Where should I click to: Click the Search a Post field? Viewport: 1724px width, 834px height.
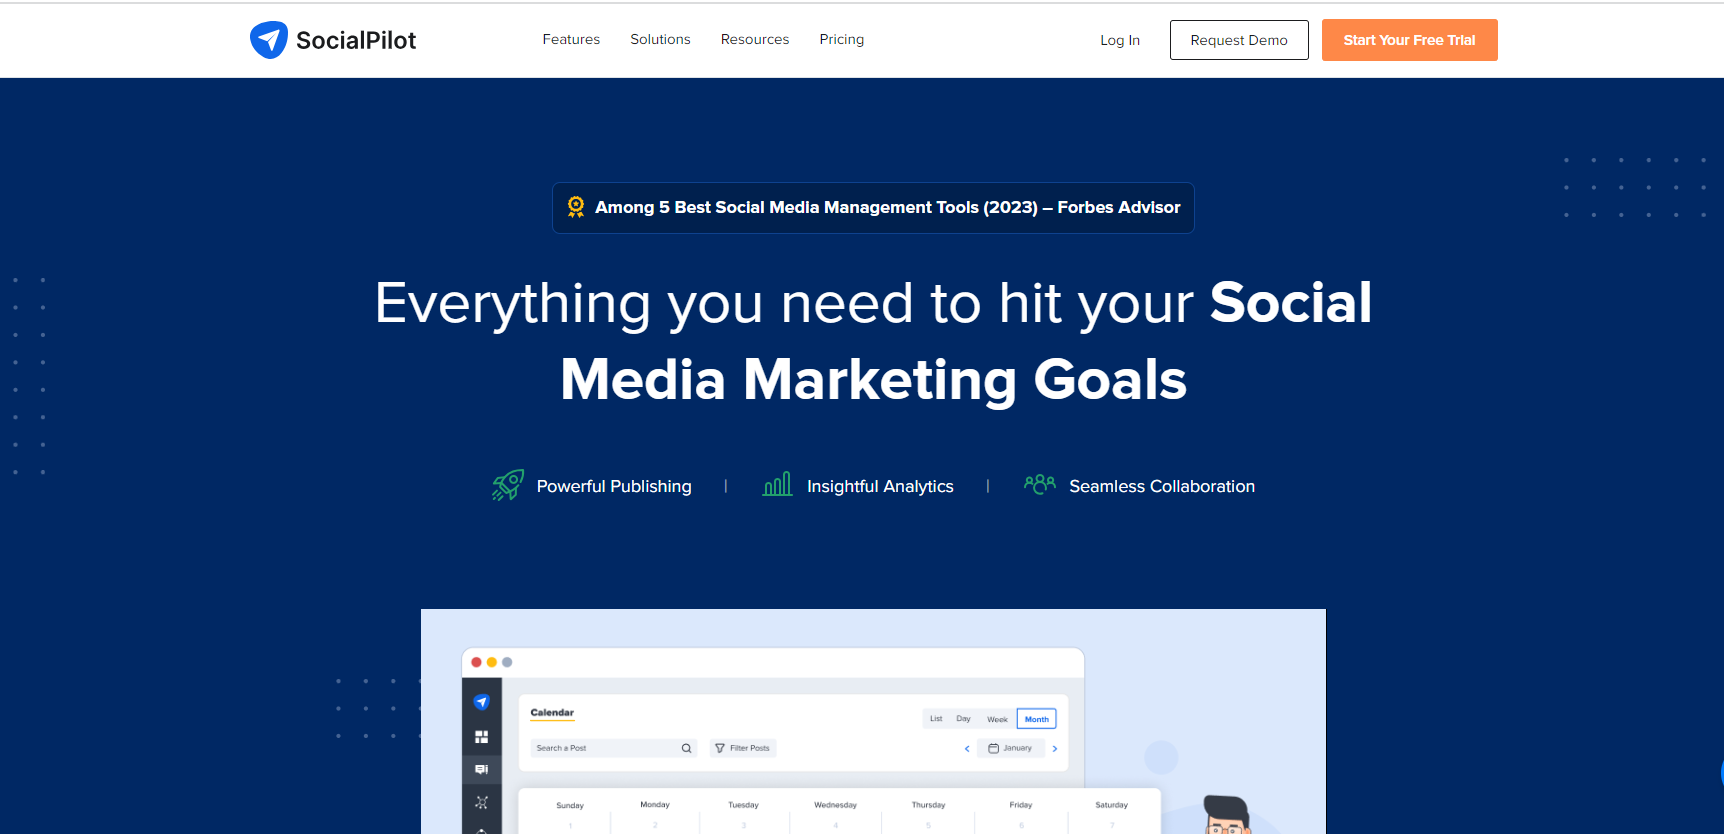click(x=613, y=748)
